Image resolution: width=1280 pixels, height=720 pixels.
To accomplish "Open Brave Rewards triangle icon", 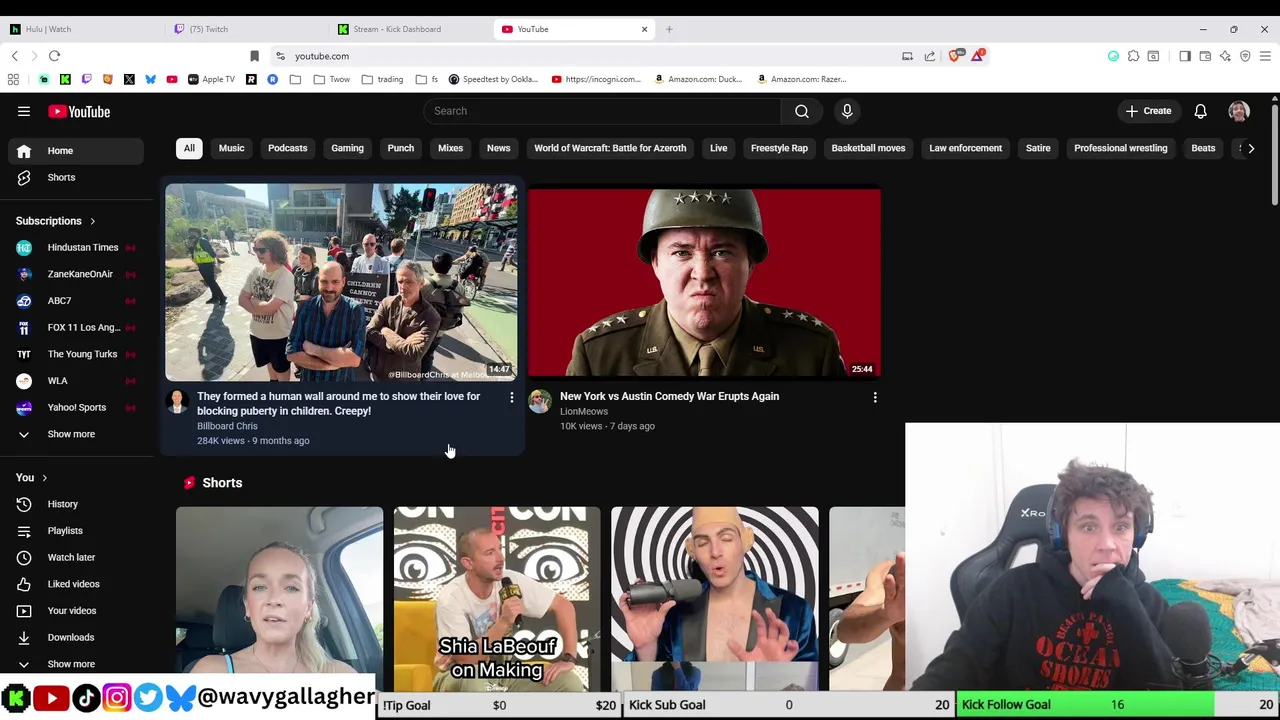I will tap(977, 56).
